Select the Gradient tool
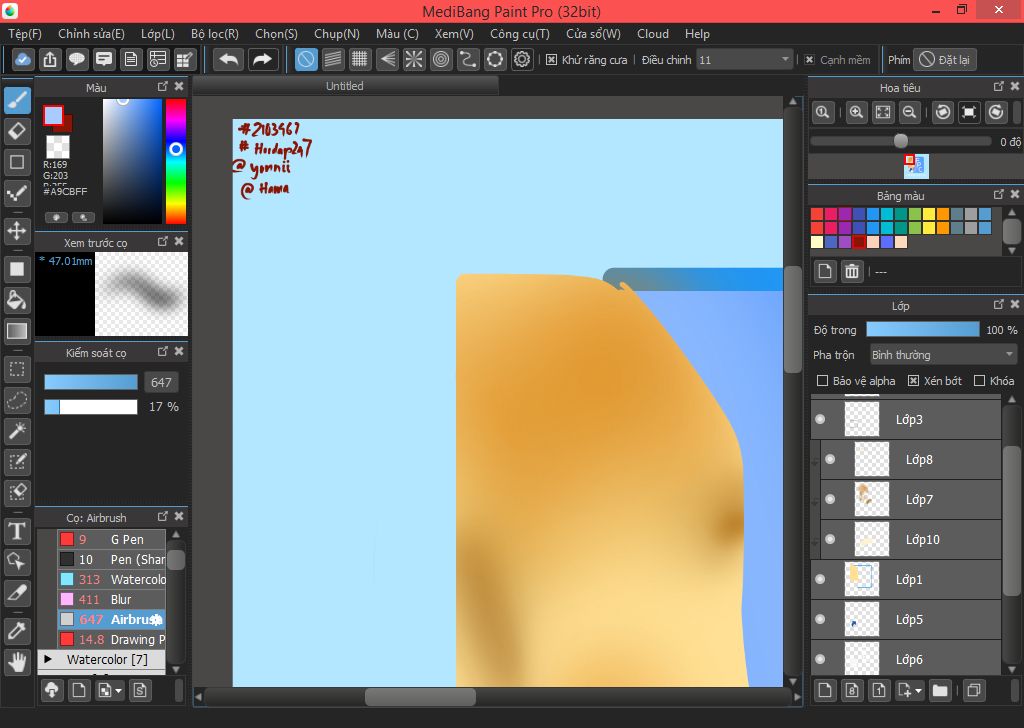 point(18,330)
